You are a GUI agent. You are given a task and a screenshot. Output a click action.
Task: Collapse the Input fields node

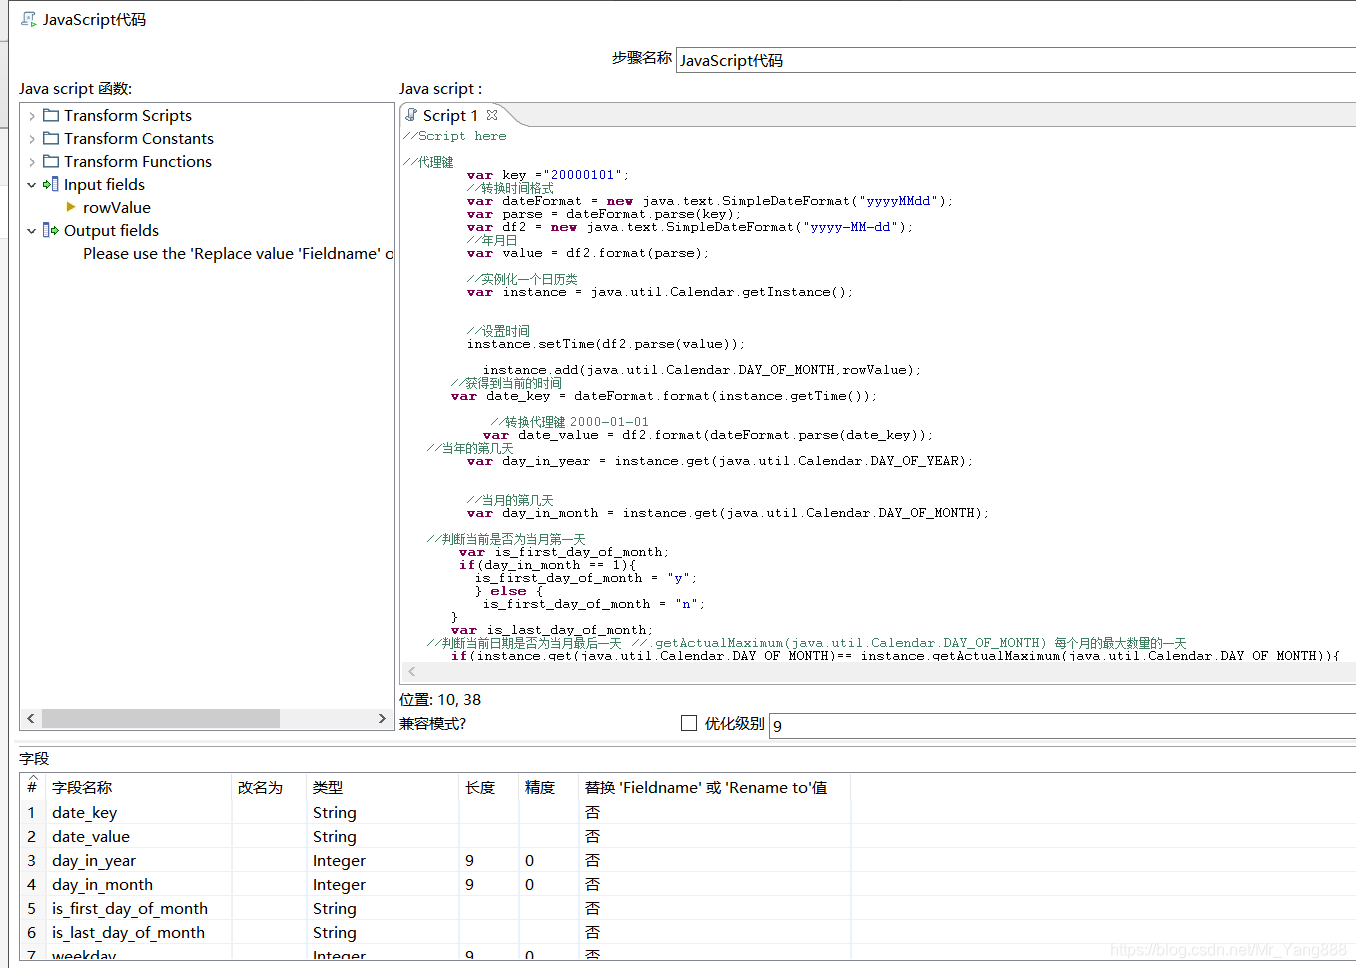tap(32, 185)
